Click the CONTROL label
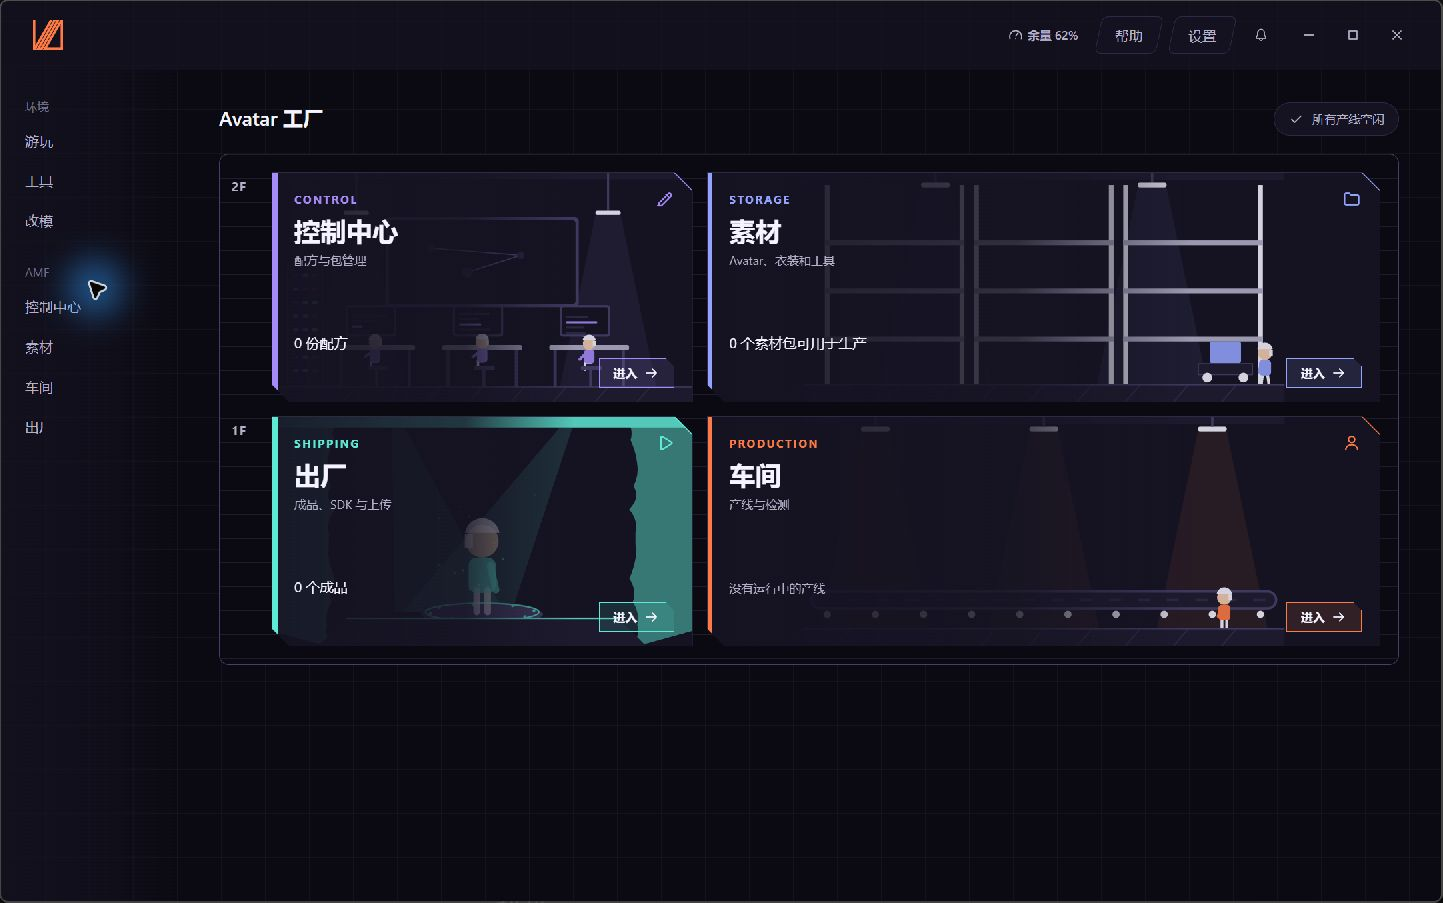The height and width of the screenshot is (903, 1443). [325, 200]
